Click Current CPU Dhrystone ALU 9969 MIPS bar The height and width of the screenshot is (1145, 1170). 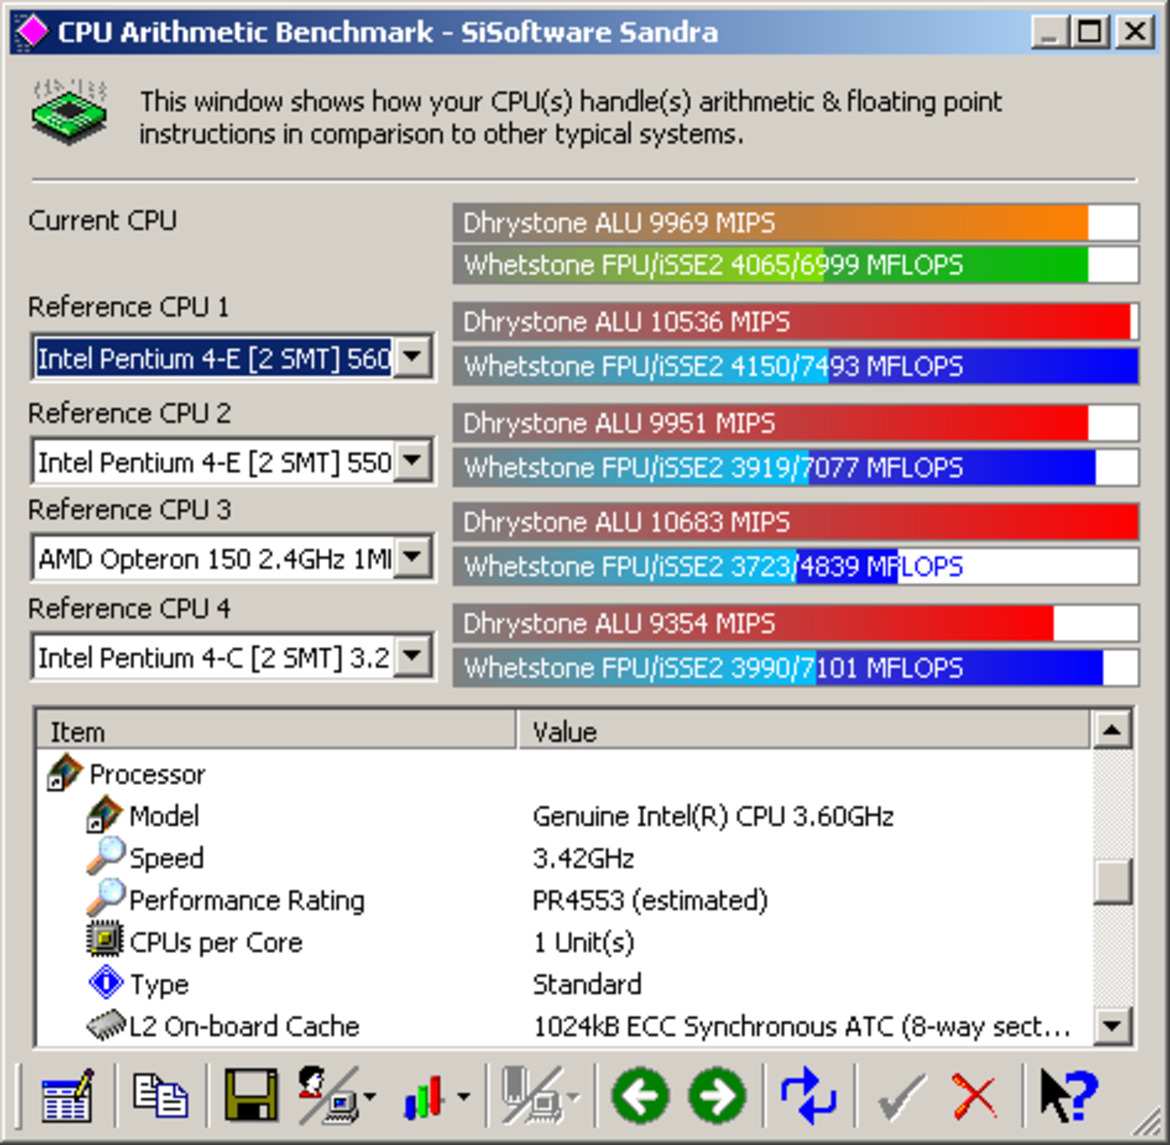(x=795, y=222)
